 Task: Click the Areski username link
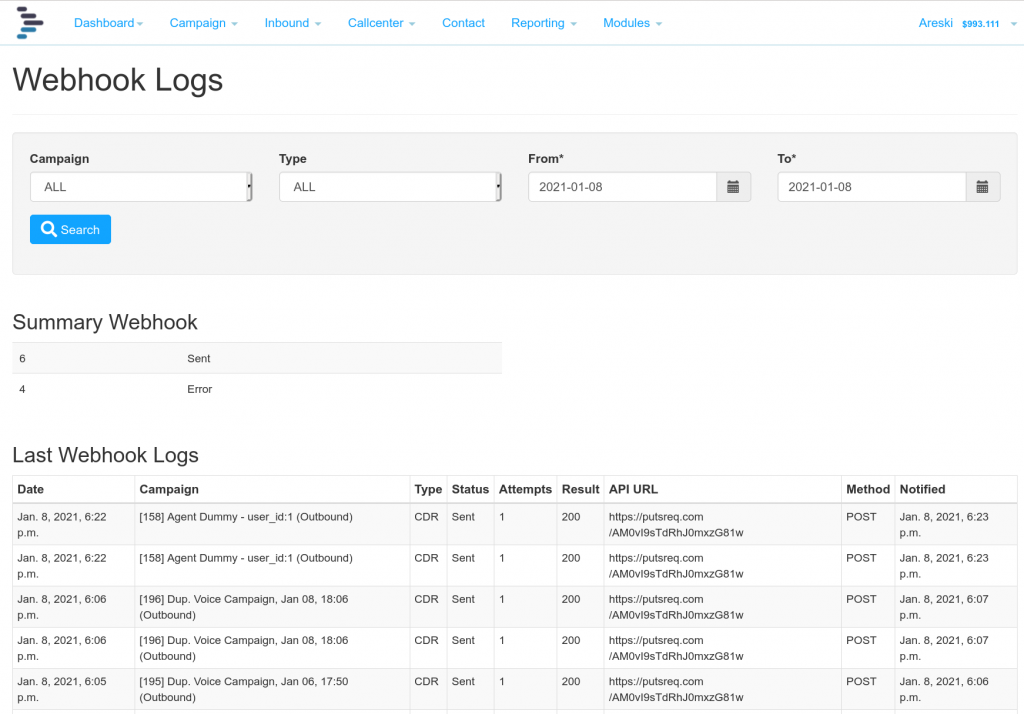click(935, 22)
